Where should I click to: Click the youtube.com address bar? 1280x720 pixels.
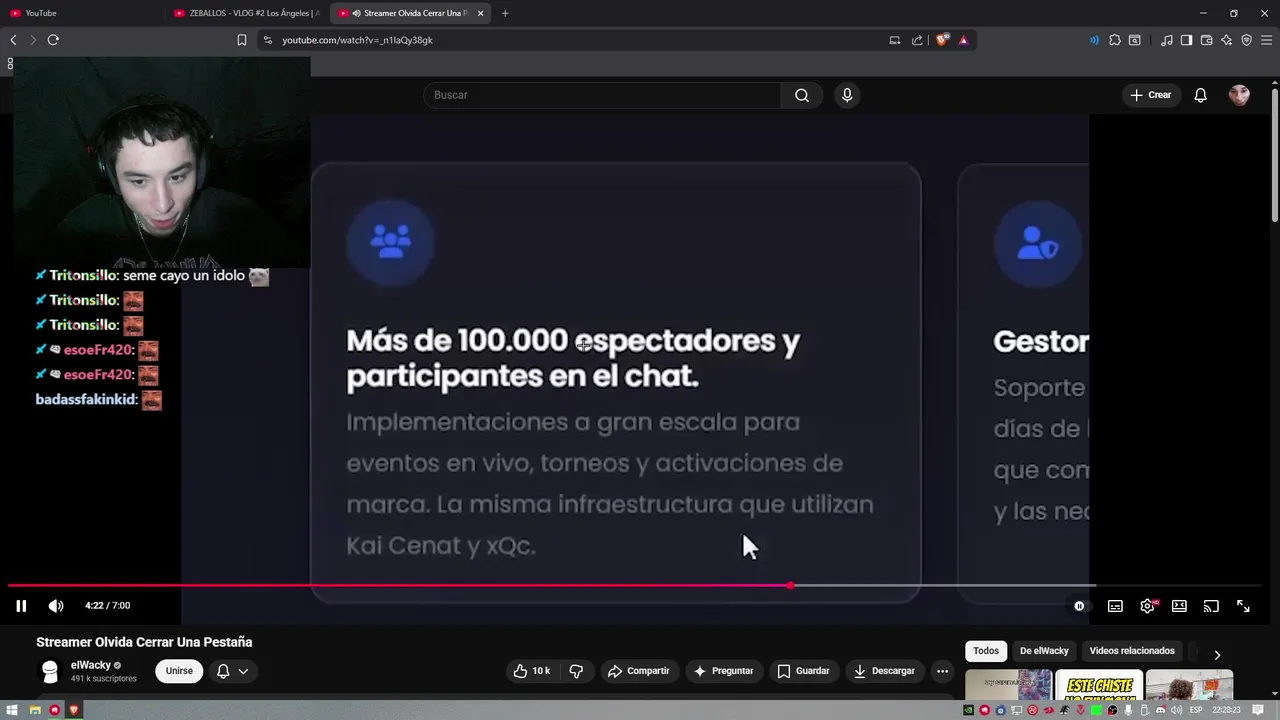[570, 40]
